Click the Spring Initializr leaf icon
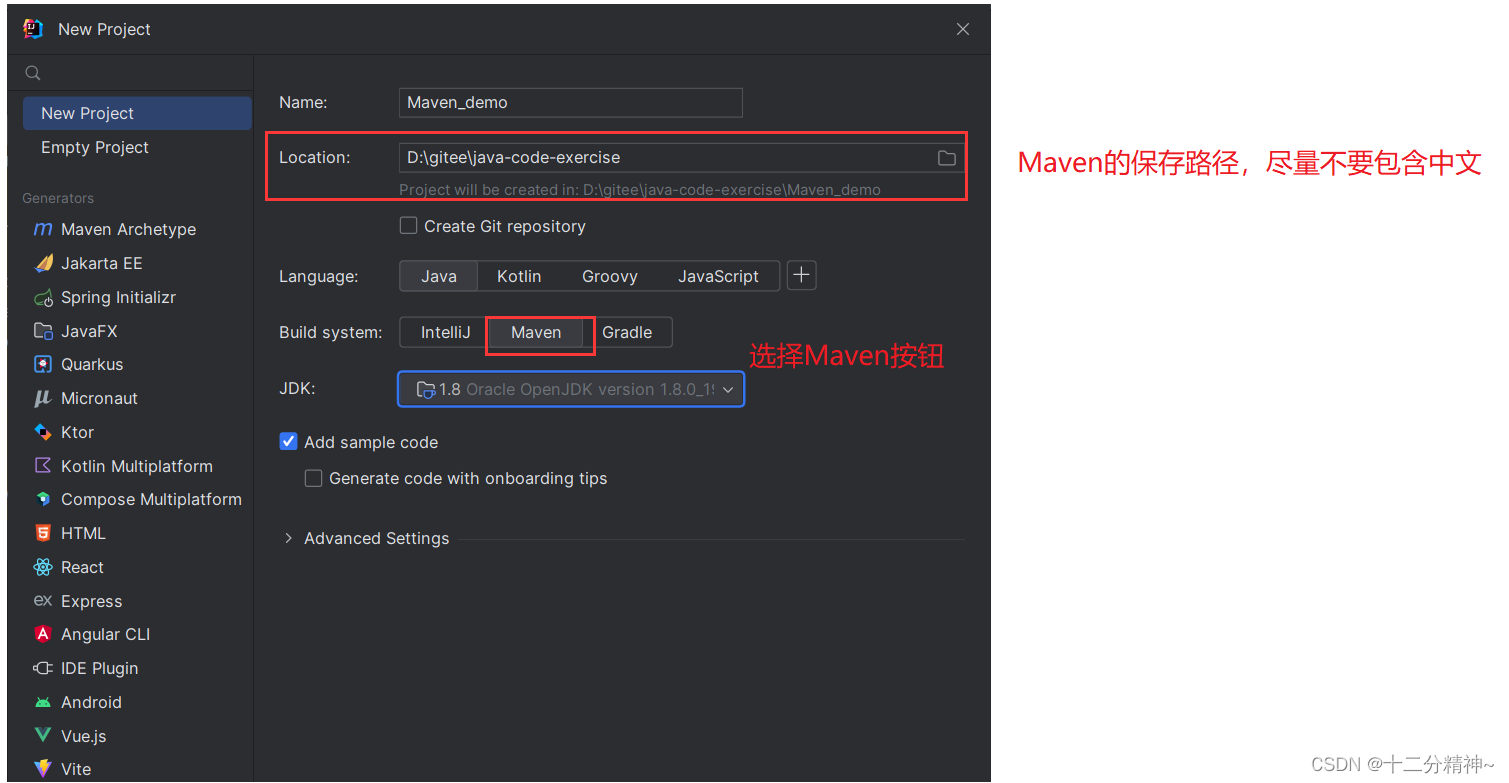This screenshot has width=1509, height=783. point(43,297)
